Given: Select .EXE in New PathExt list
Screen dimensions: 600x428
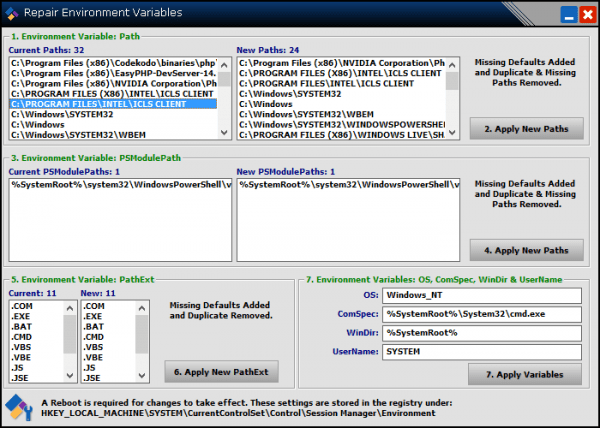Looking at the screenshot, I should pyautogui.click(x=109, y=317).
